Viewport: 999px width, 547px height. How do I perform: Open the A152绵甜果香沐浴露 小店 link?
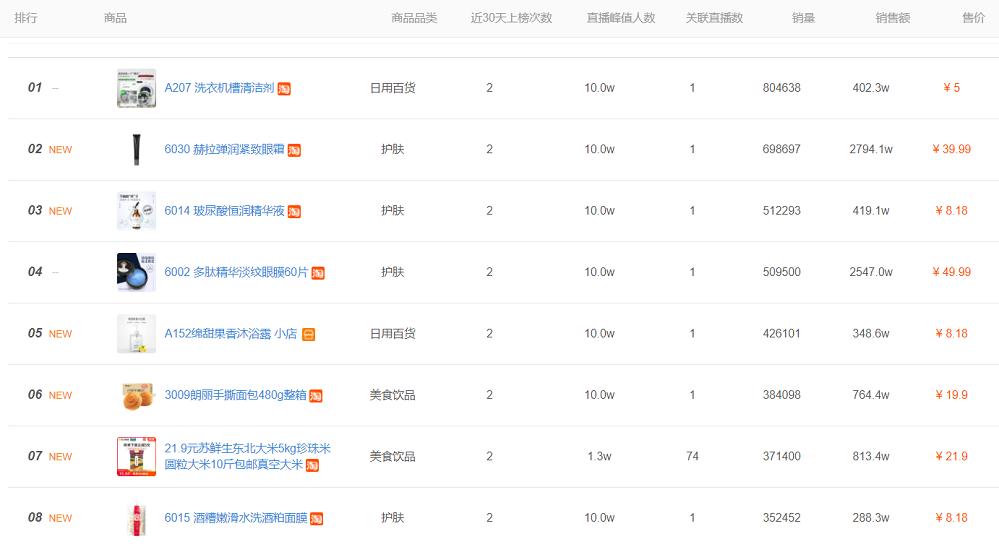click(x=231, y=334)
